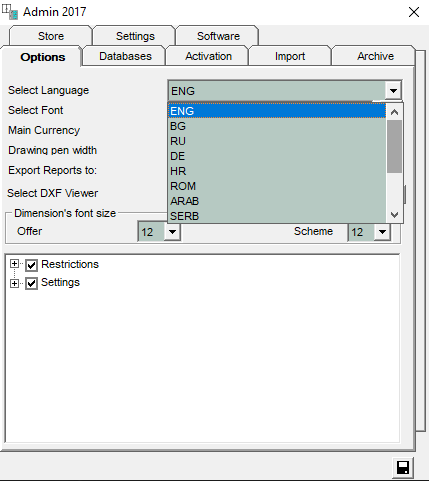Expand the Restrictions tree node
429x481 pixels.
tap(14, 264)
